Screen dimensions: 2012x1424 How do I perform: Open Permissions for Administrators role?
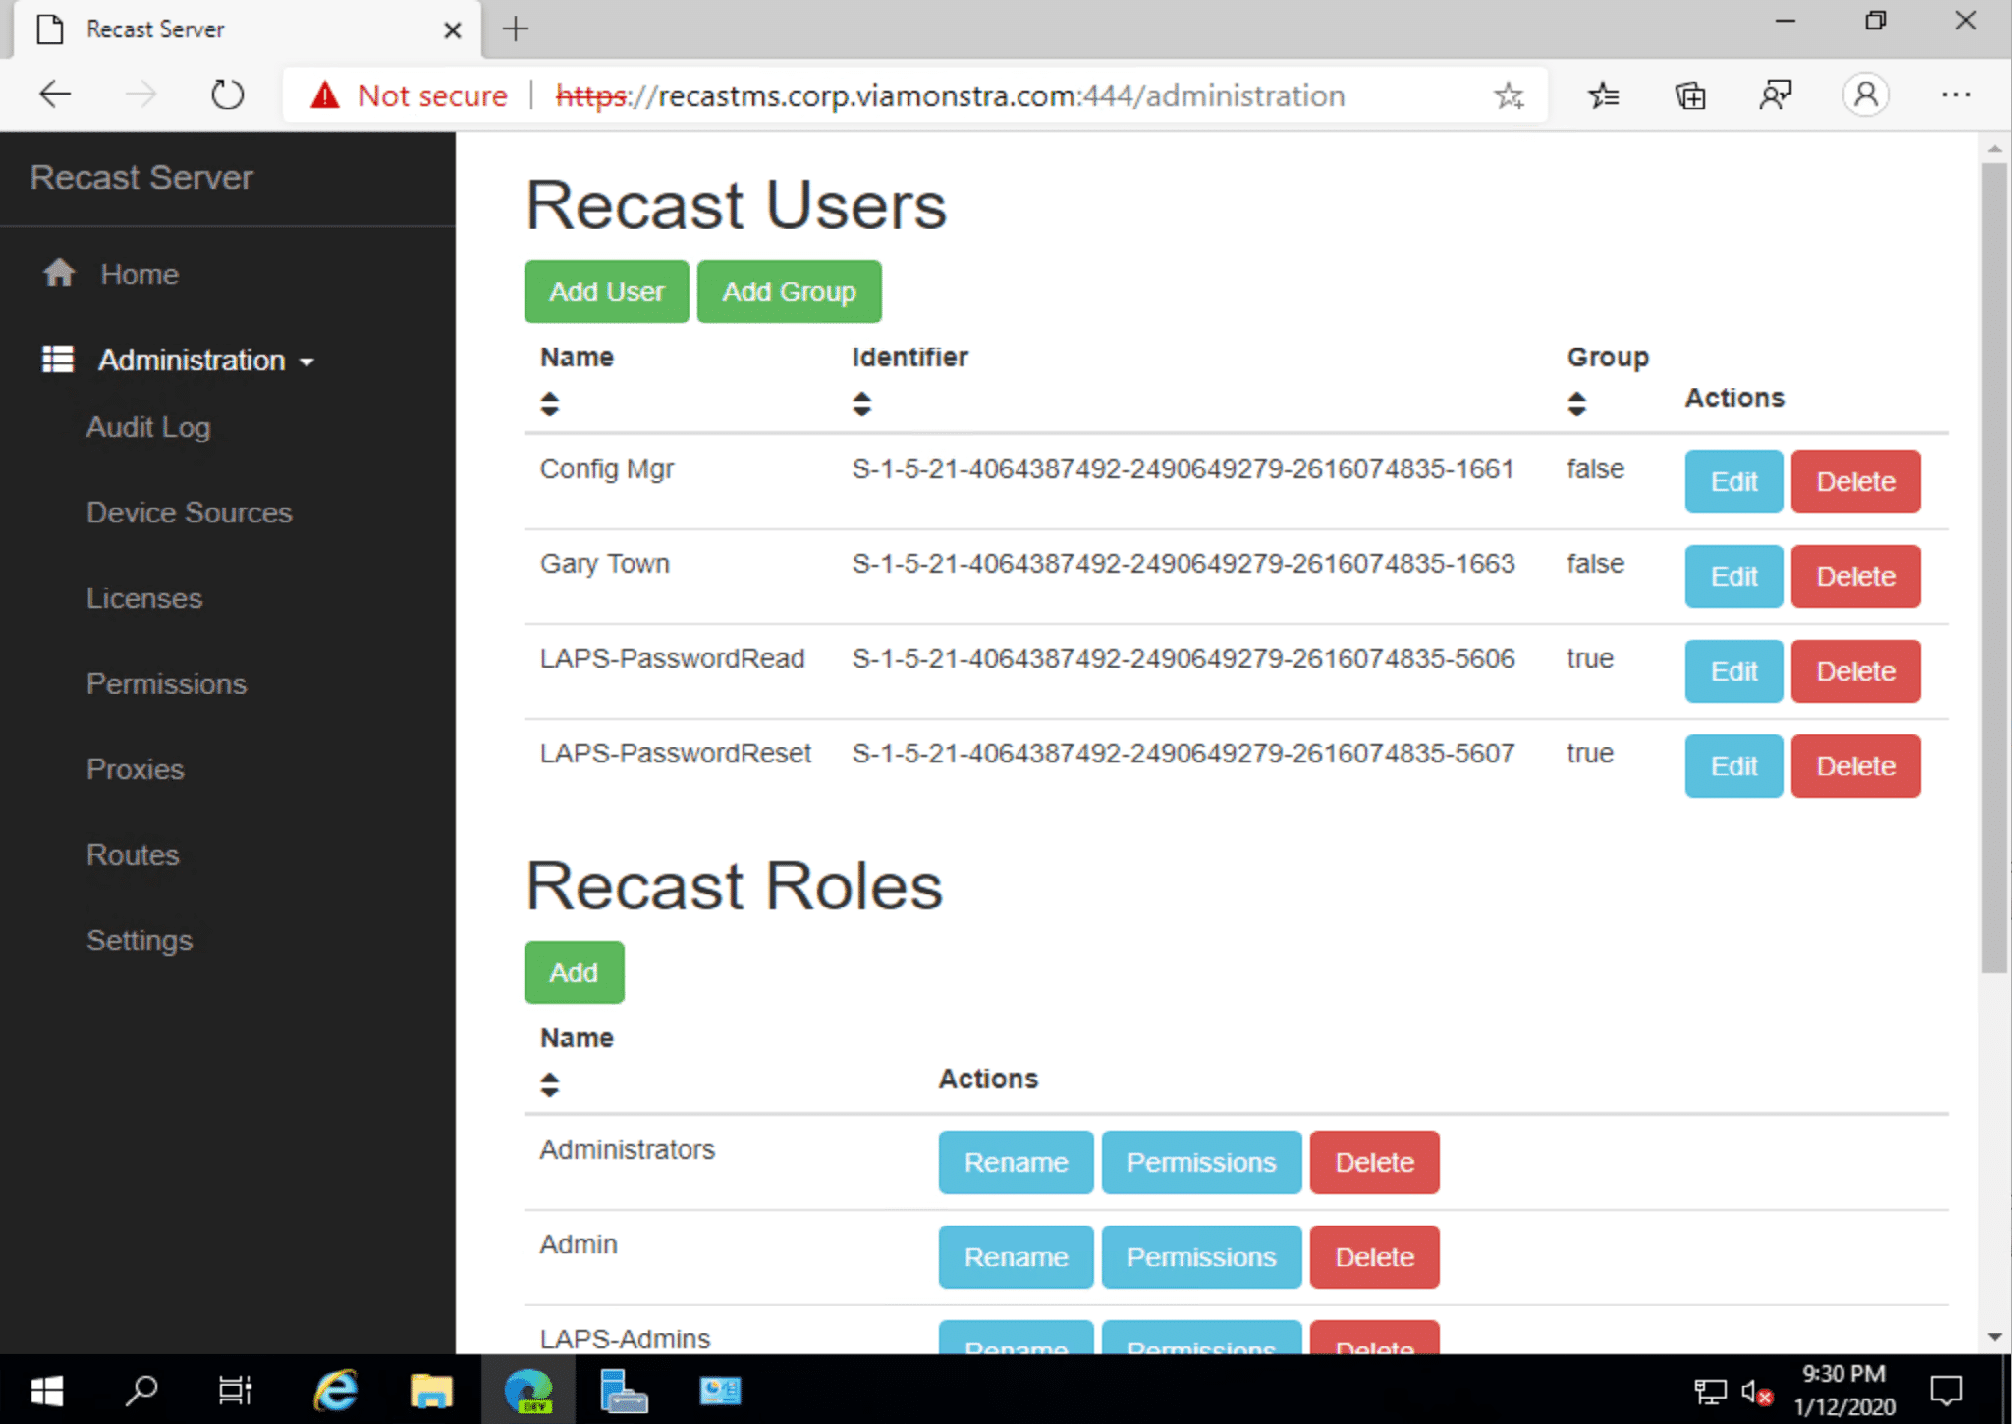tap(1201, 1162)
